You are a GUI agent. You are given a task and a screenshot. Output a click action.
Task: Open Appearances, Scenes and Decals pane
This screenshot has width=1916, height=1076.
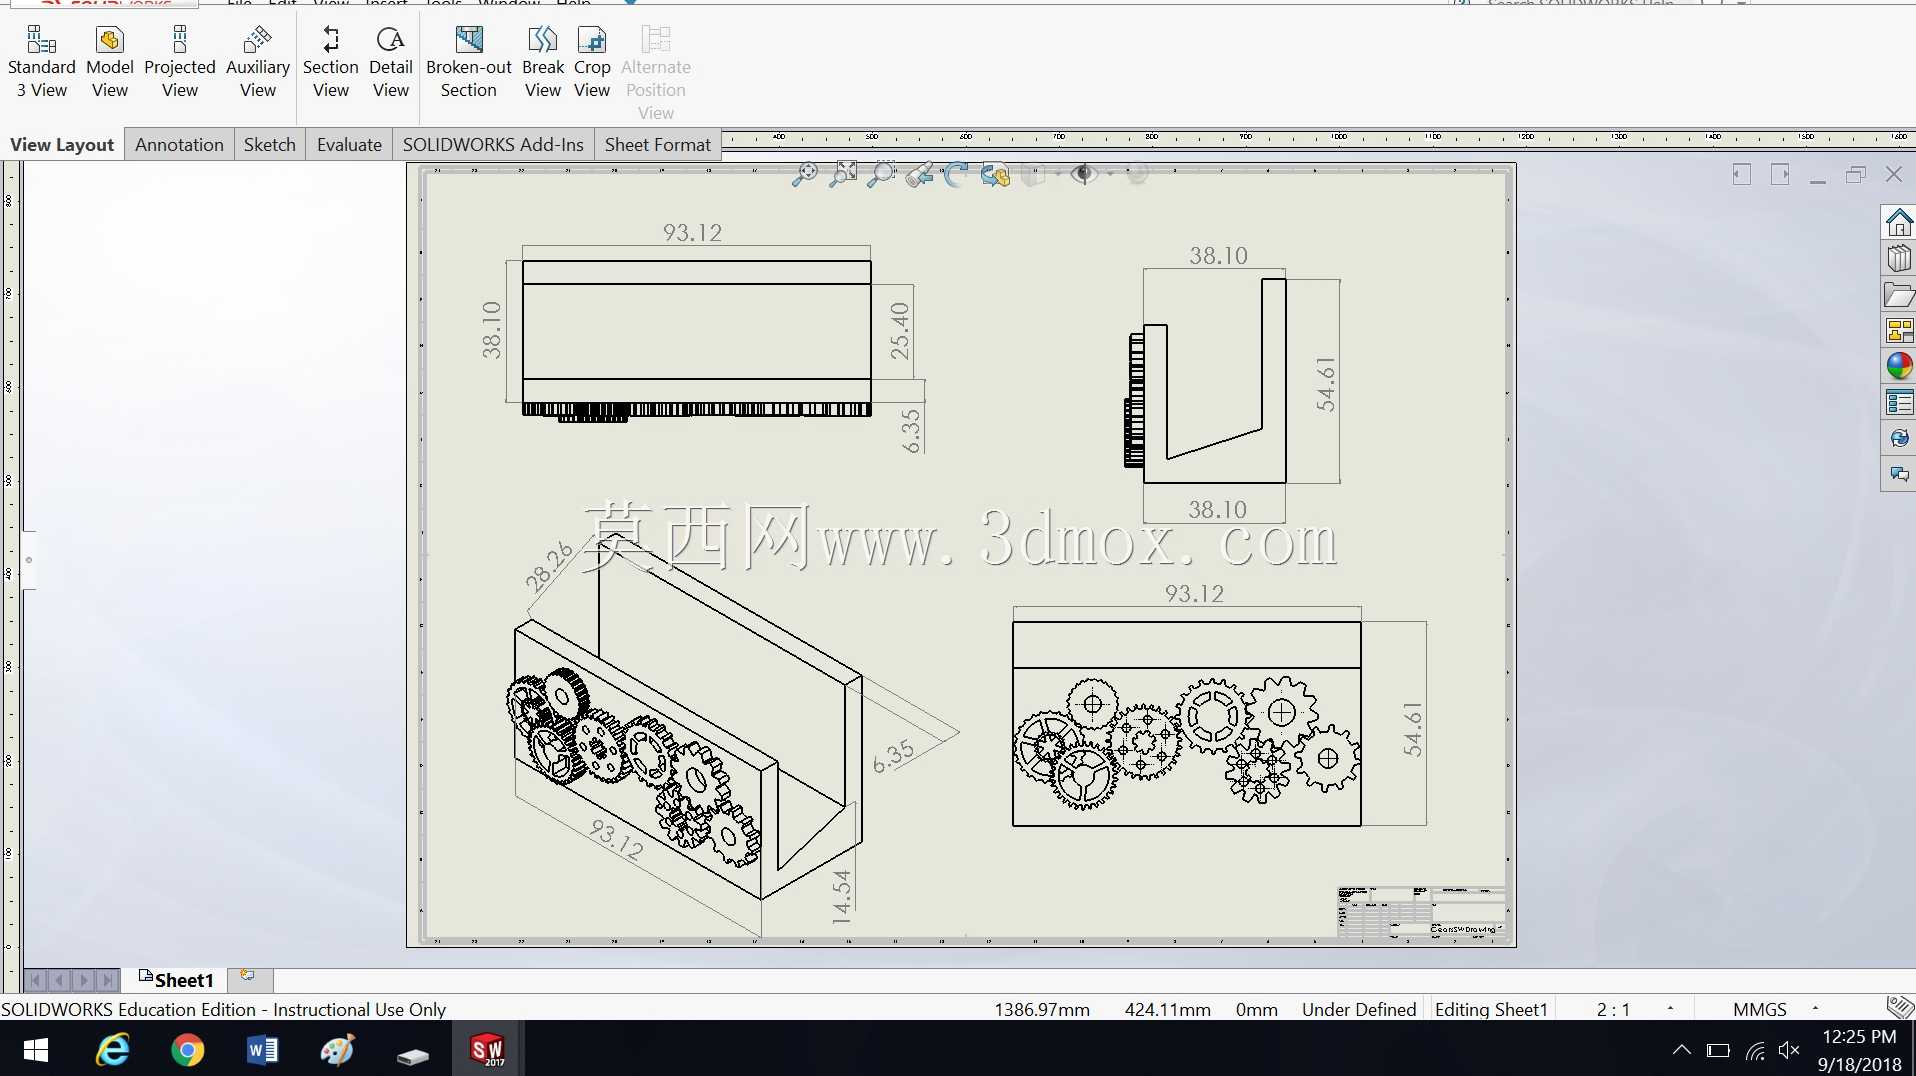[x=1899, y=366]
